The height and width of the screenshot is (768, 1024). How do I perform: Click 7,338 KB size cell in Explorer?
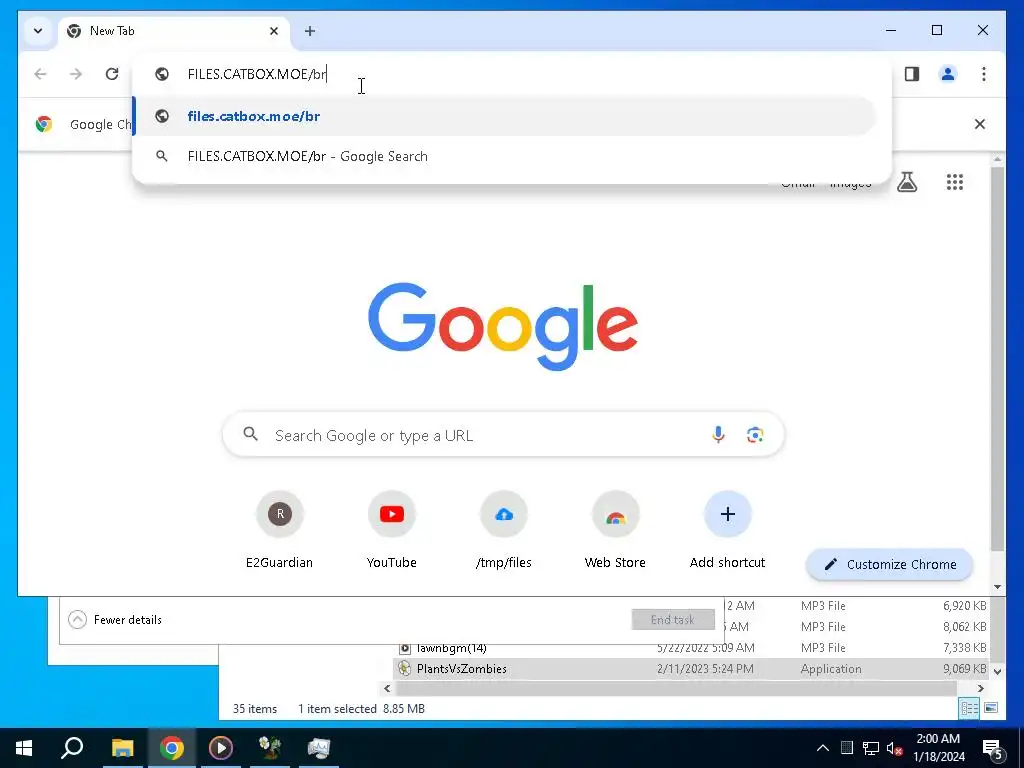(965, 648)
